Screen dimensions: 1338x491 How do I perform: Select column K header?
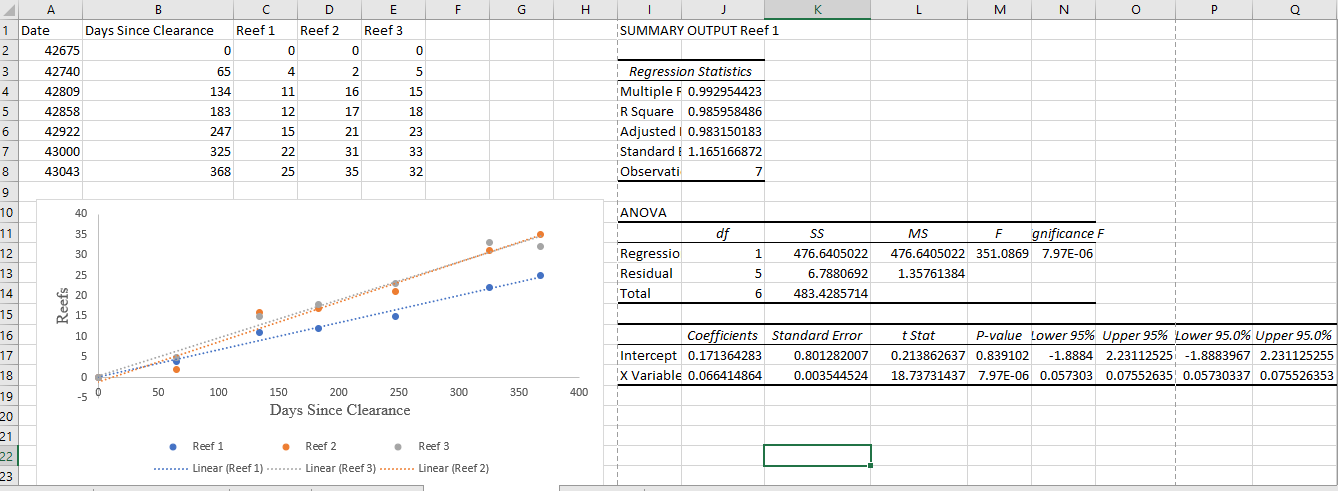pyautogui.click(x=818, y=9)
